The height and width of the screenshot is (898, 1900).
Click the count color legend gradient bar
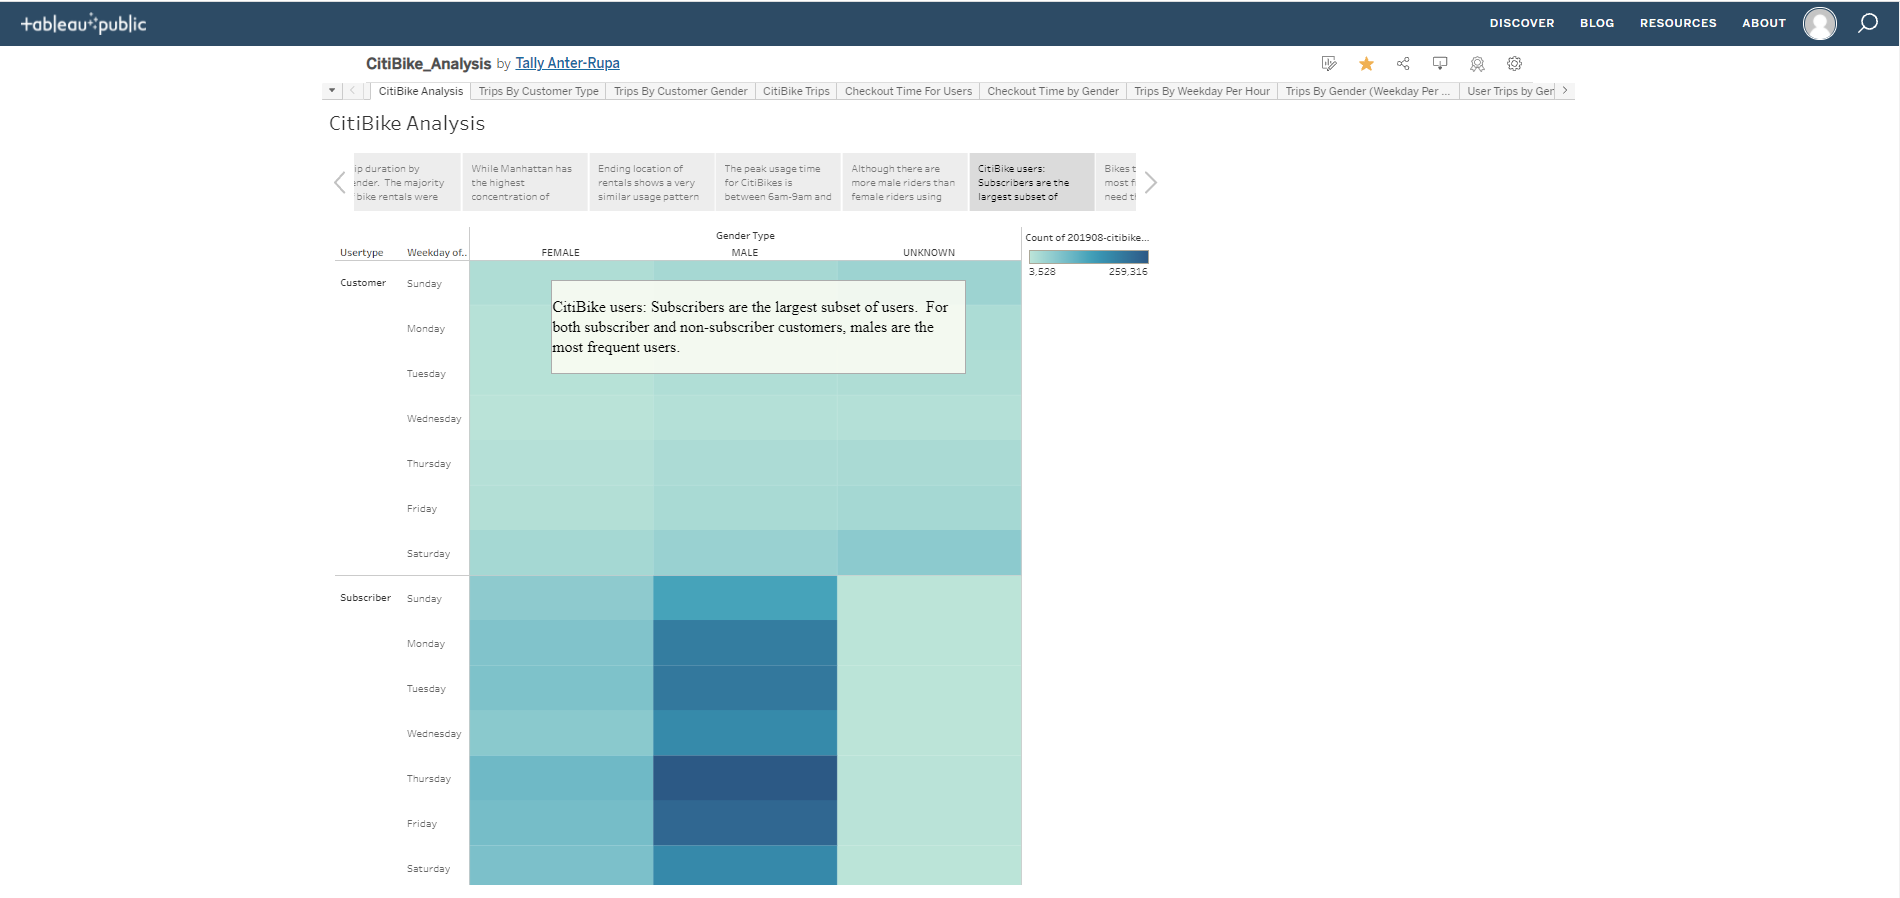1088,257
